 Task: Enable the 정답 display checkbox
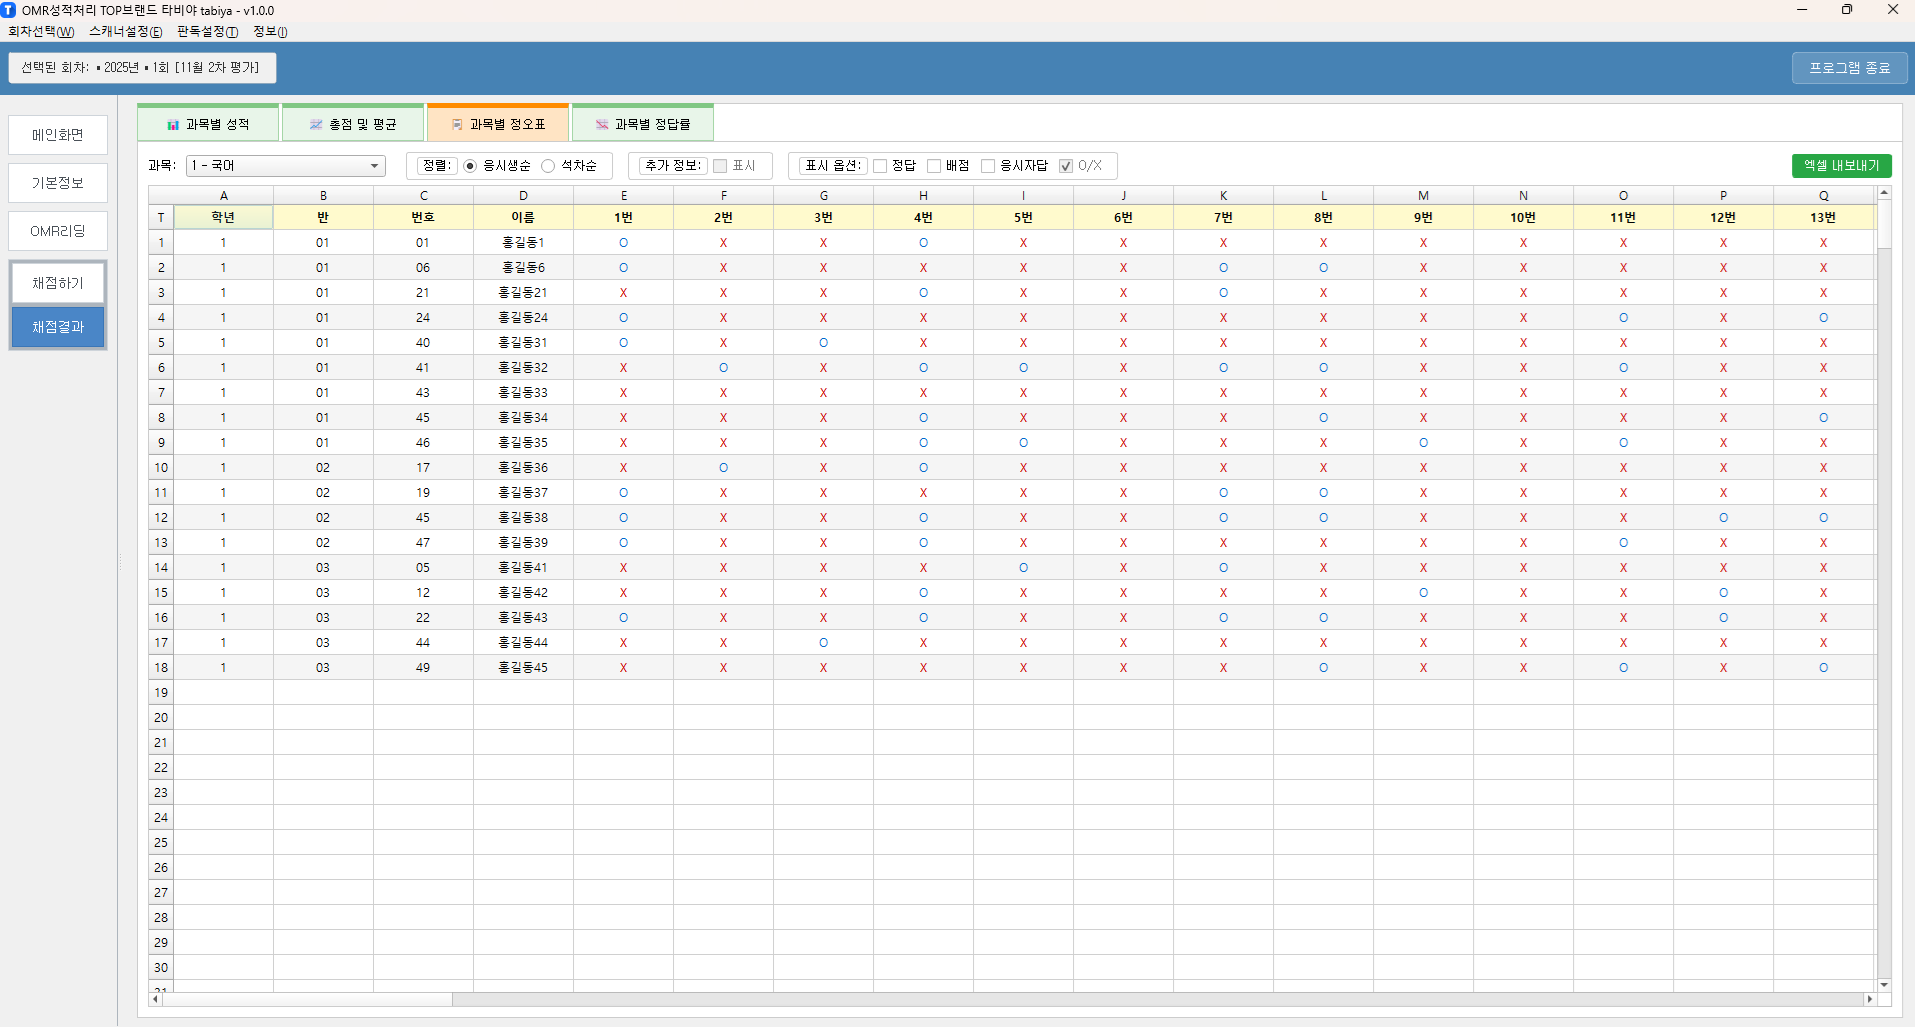[880, 166]
